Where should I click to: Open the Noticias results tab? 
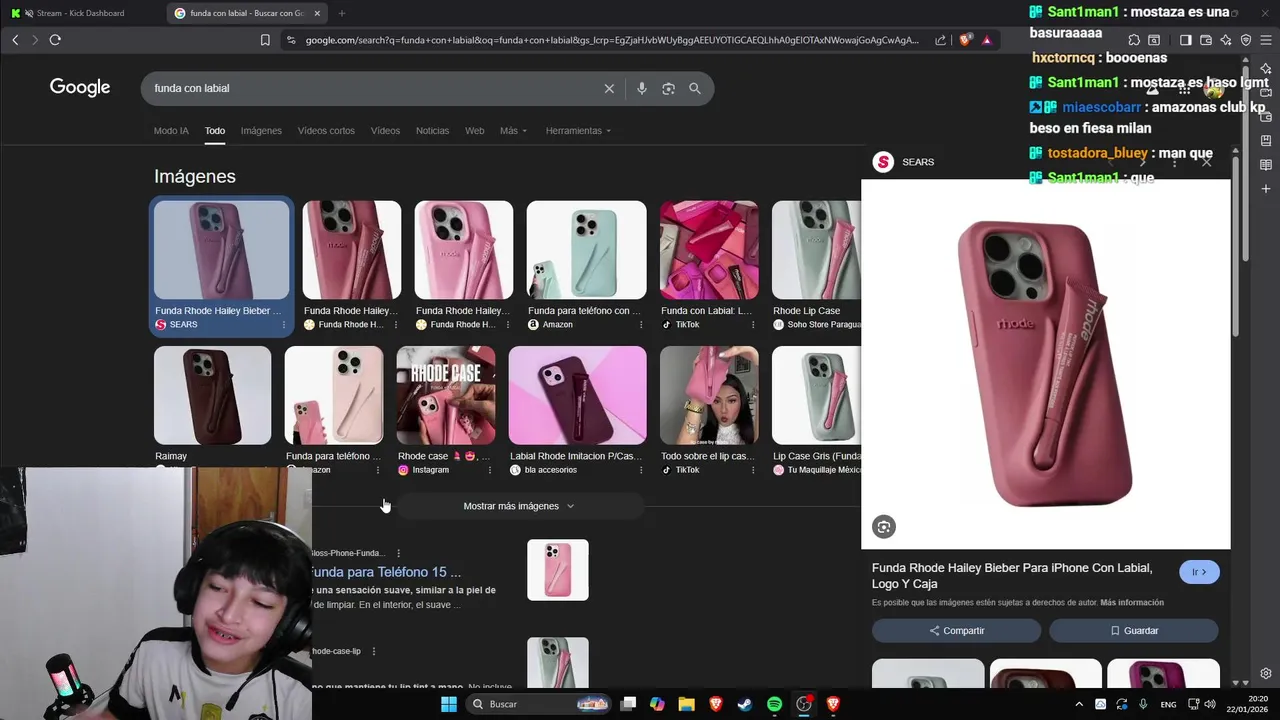[432, 131]
